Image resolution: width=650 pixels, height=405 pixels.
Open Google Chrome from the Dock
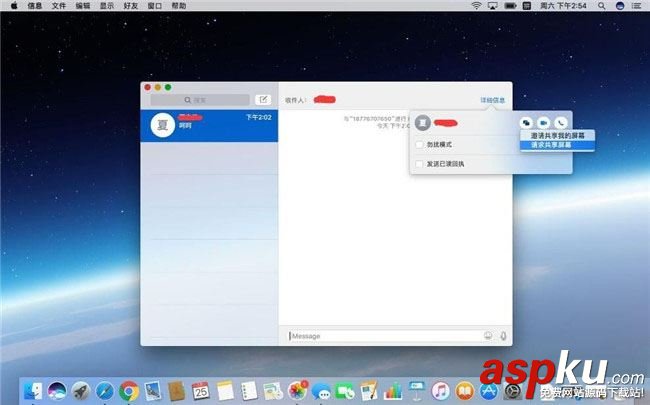[x=129, y=391]
